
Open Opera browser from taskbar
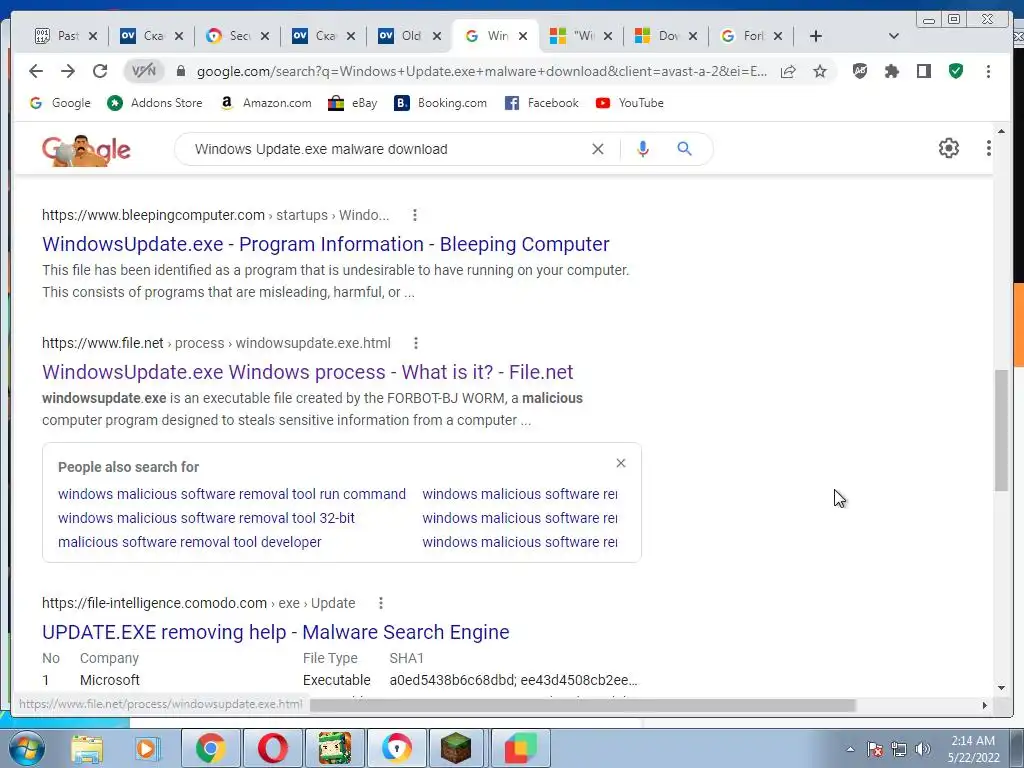coord(272,748)
